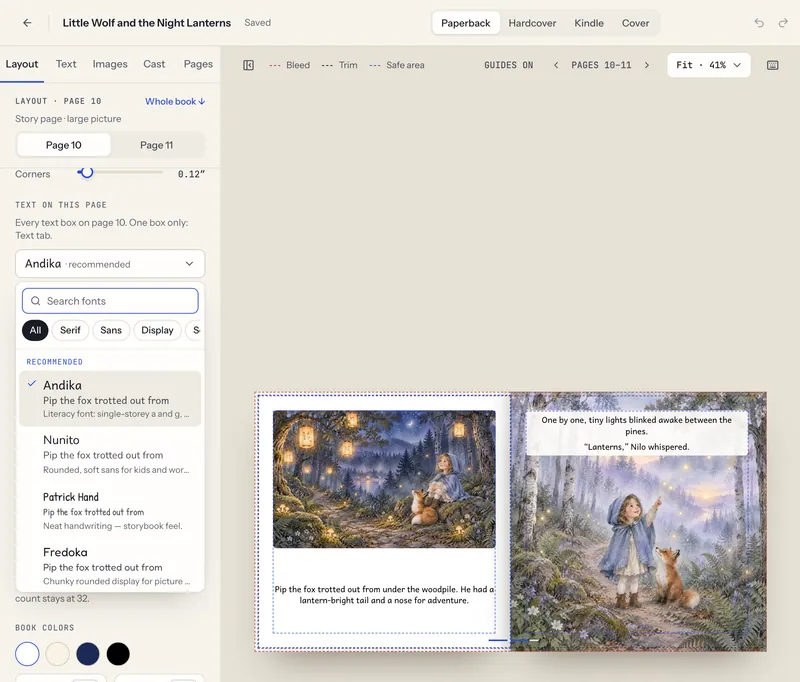Filter fonts by Sans
This screenshot has height=682, width=800.
point(111,330)
